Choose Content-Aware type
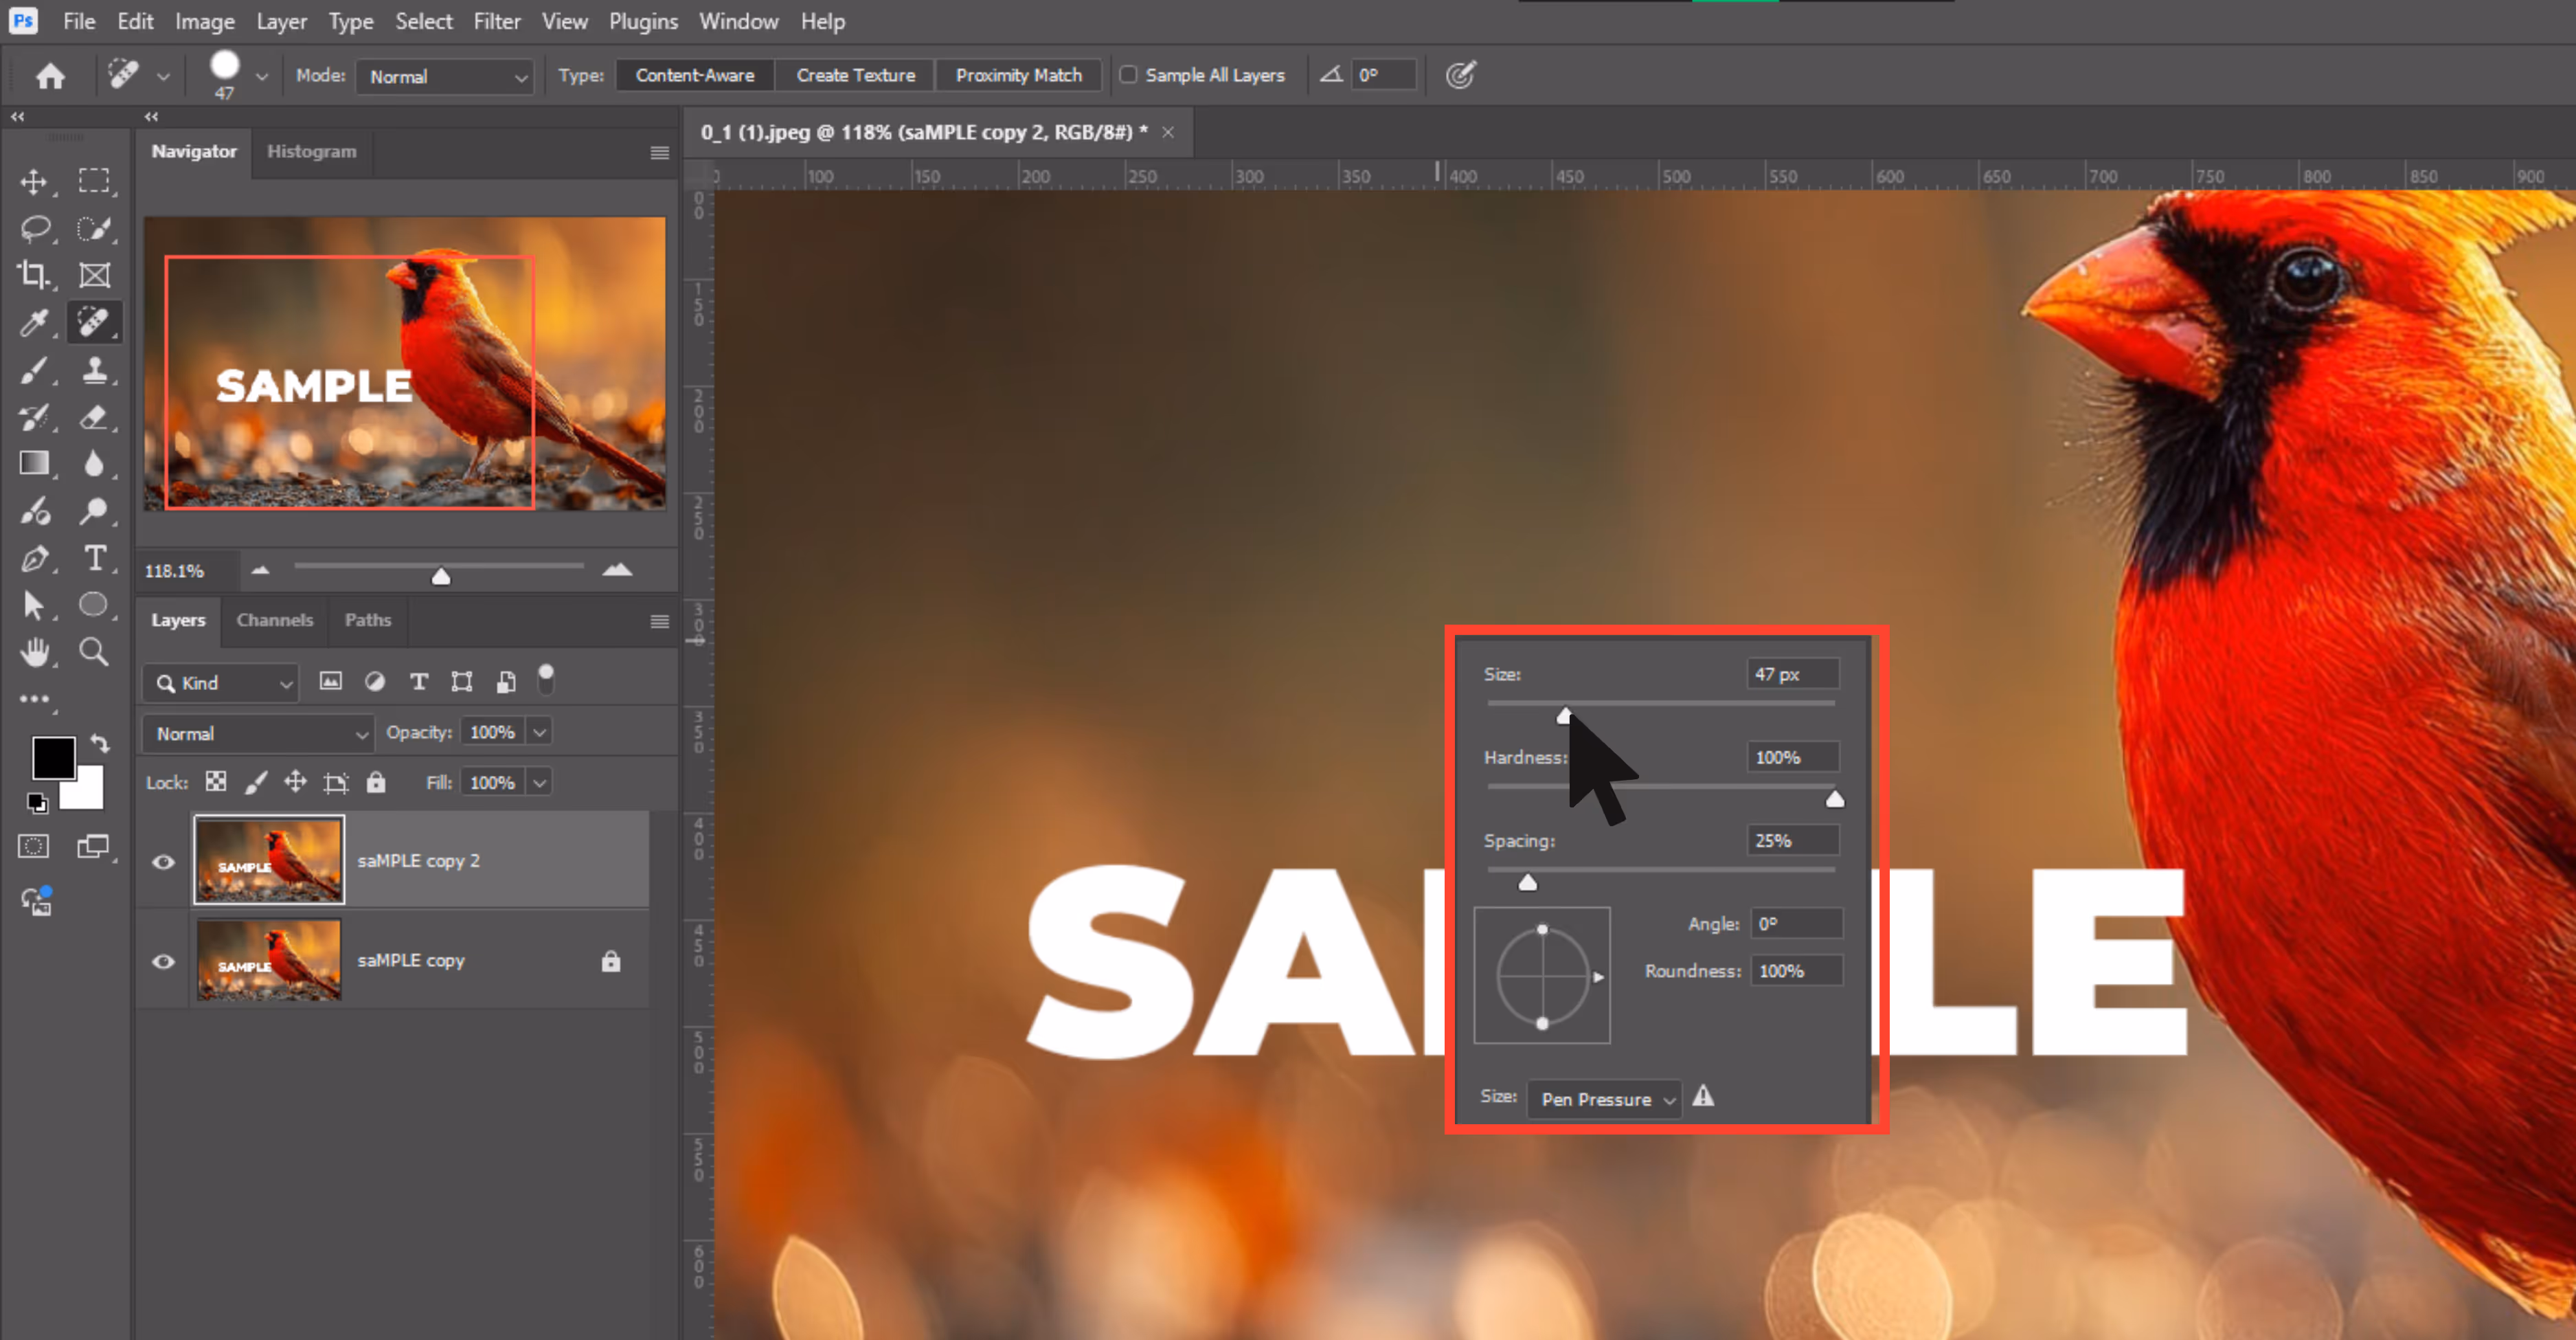Viewport: 2576px width, 1340px height. pyautogui.click(x=695, y=75)
